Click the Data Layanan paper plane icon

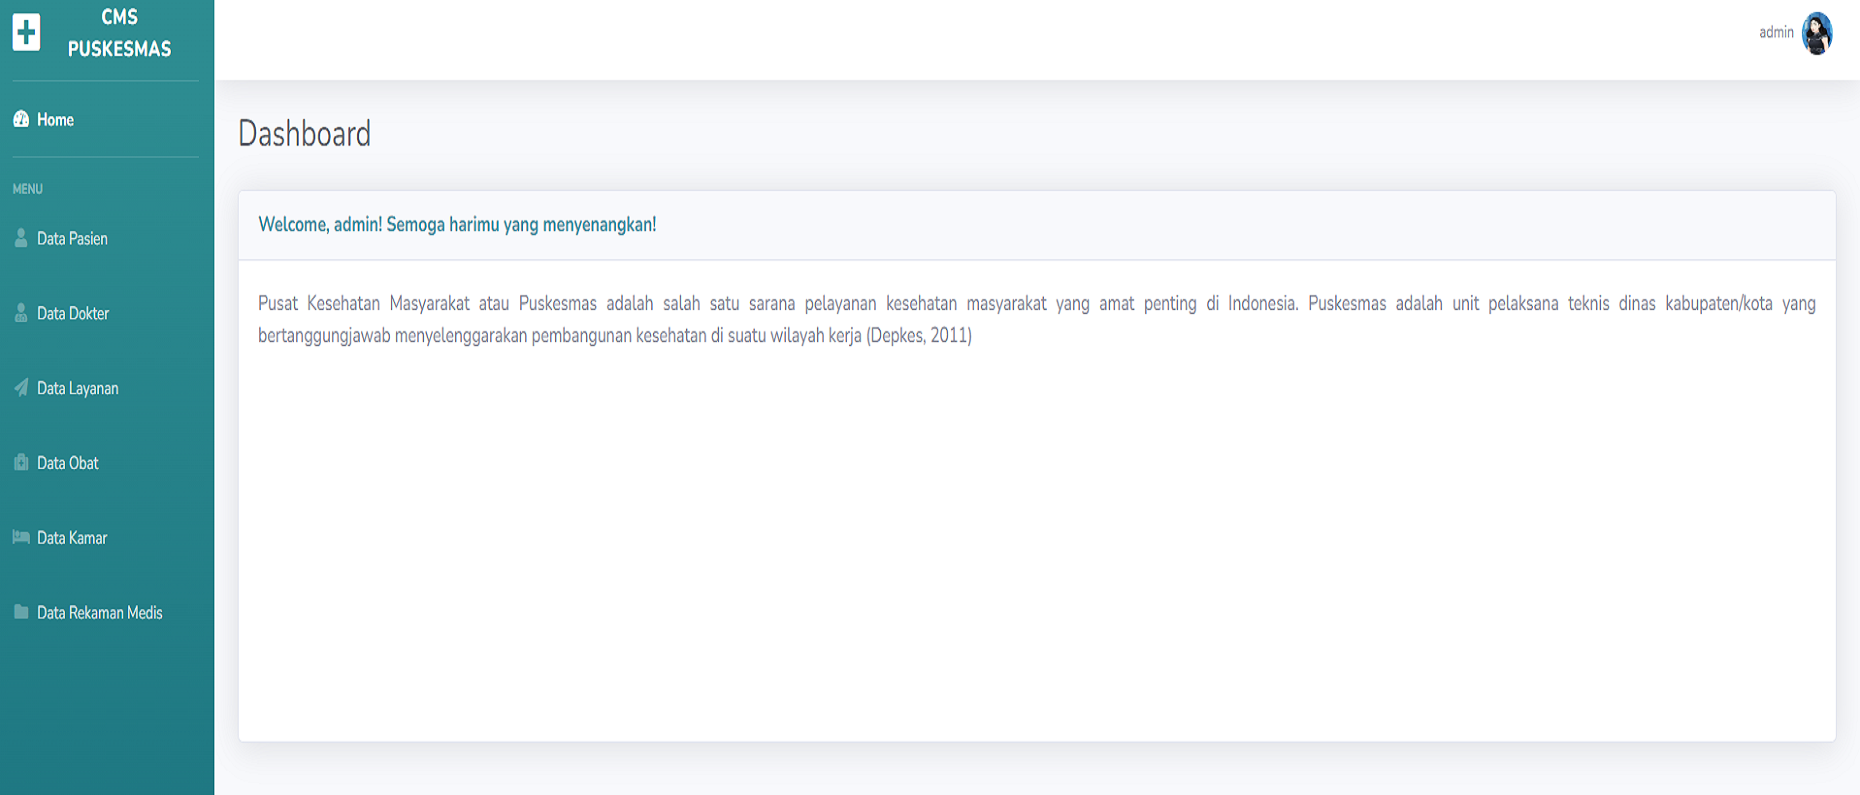(x=21, y=388)
